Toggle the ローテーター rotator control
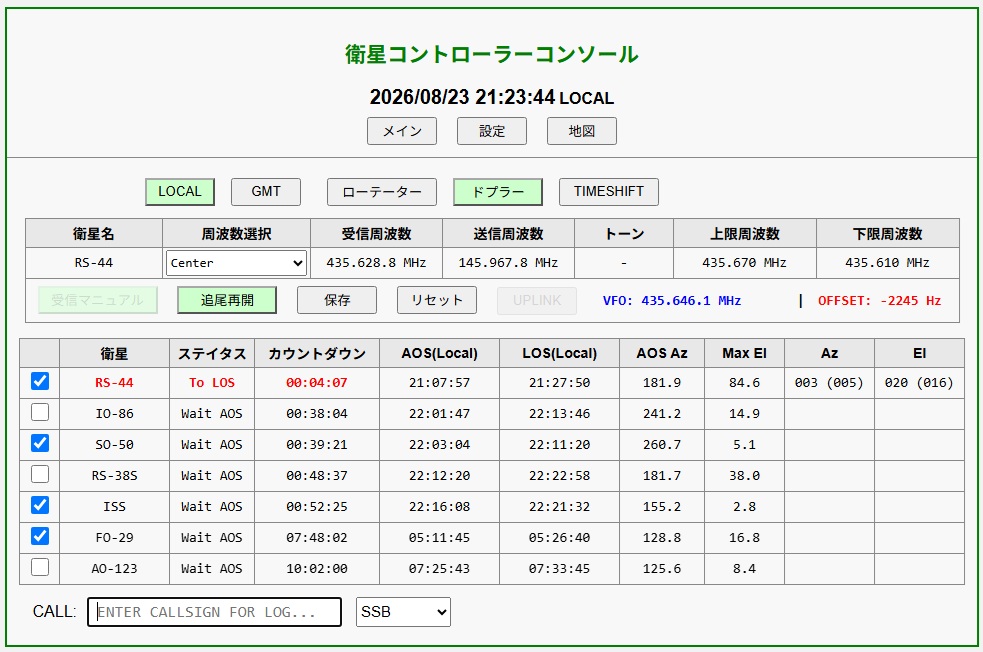 pos(382,192)
